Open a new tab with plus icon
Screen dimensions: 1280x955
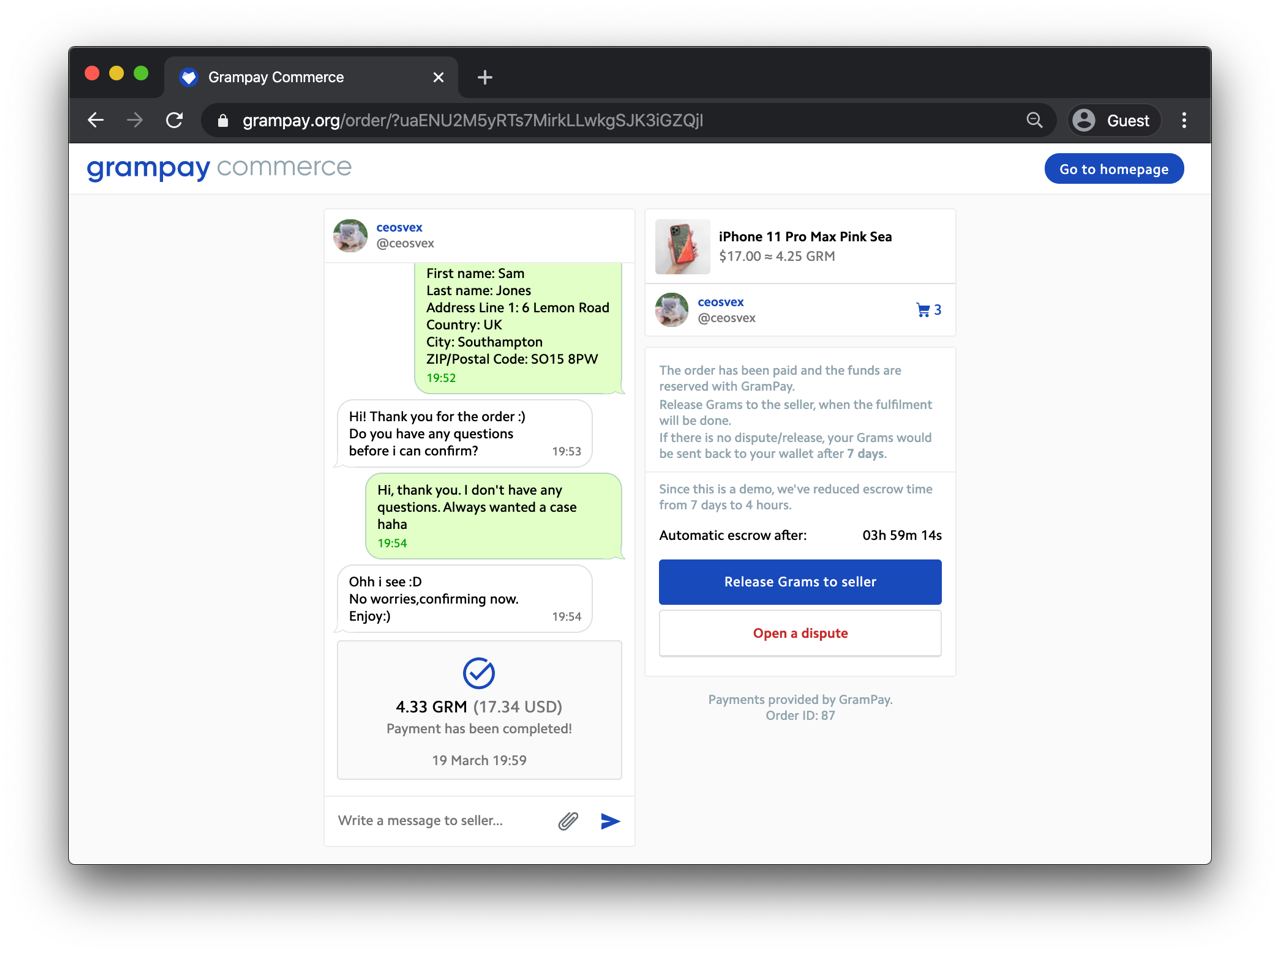485,77
